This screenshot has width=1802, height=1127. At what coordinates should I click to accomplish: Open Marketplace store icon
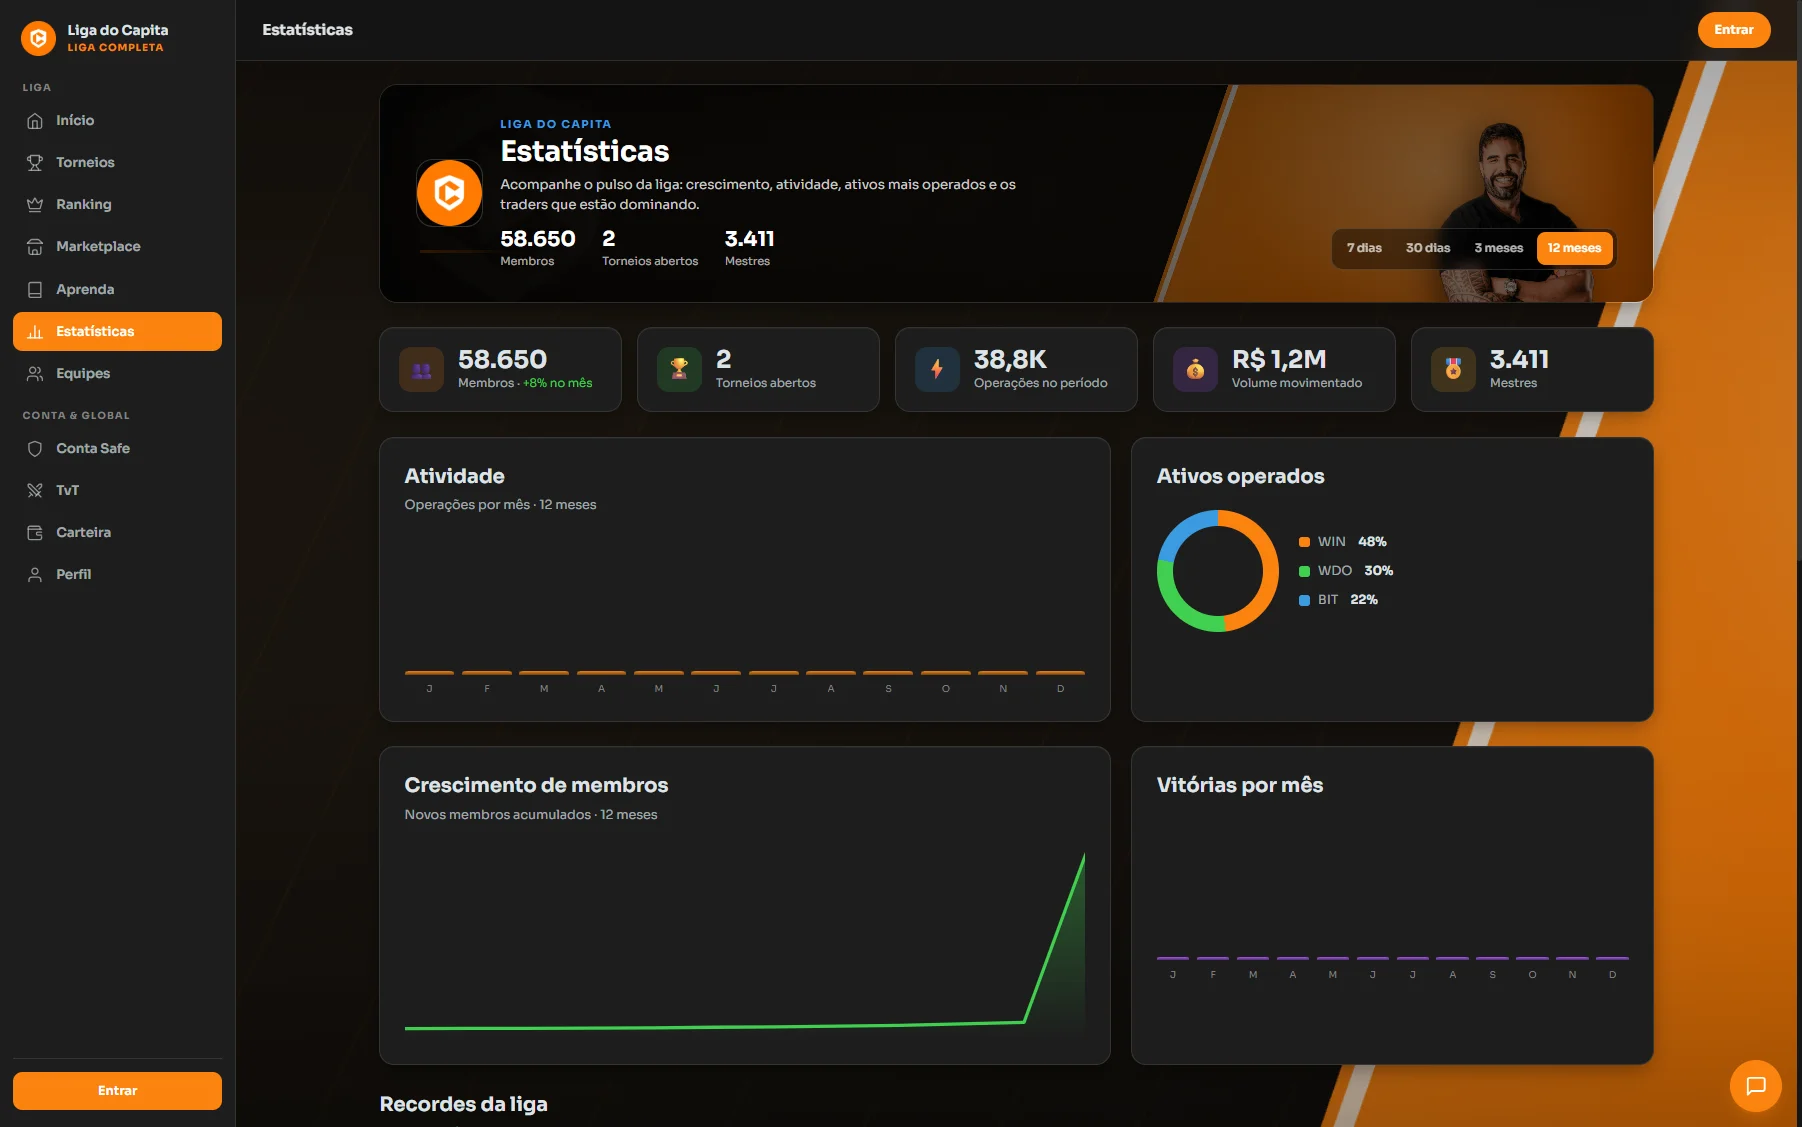pos(35,247)
